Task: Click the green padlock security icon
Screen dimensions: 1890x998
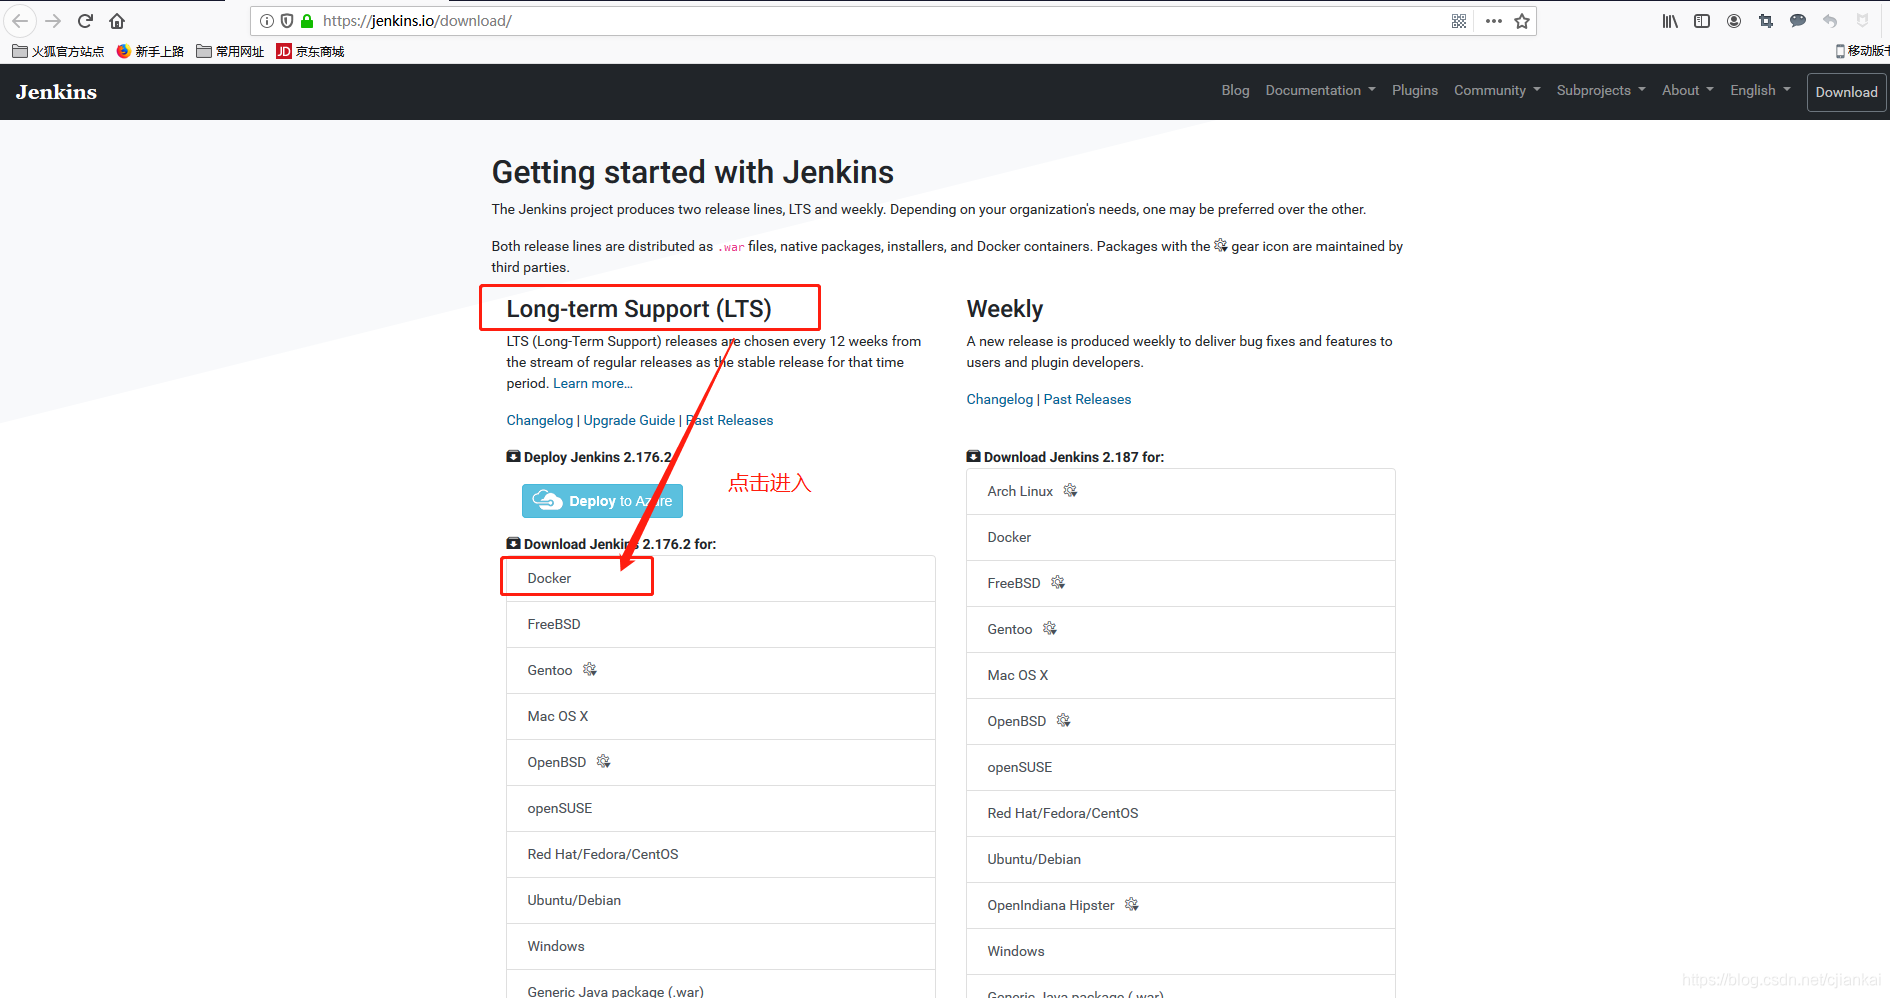Action: click(x=307, y=21)
